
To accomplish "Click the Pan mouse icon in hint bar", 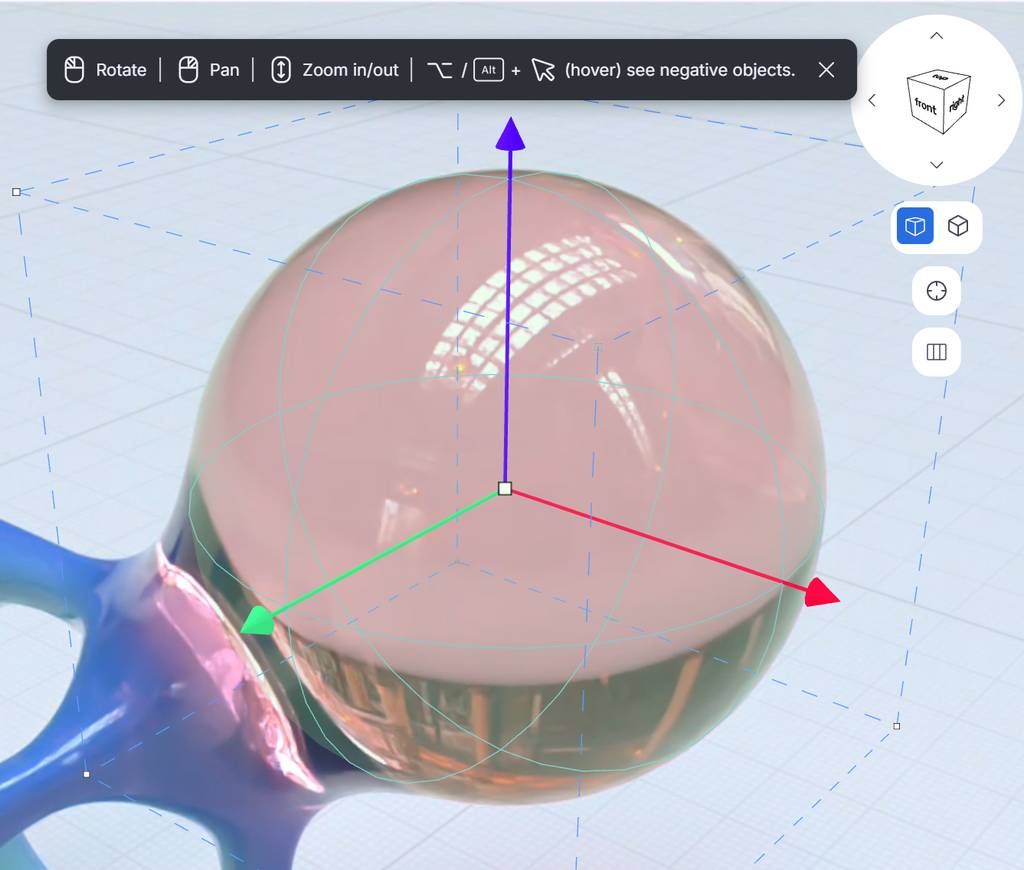I will click(188, 70).
